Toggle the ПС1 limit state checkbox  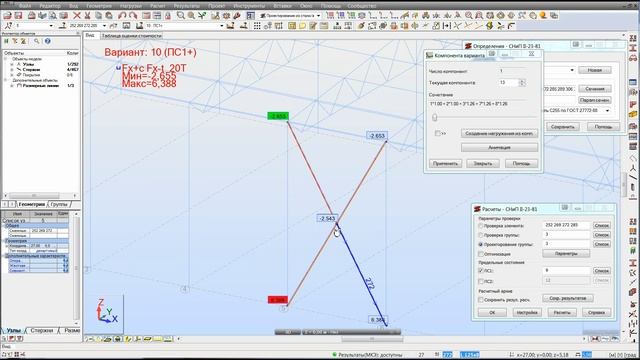[481, 271]
